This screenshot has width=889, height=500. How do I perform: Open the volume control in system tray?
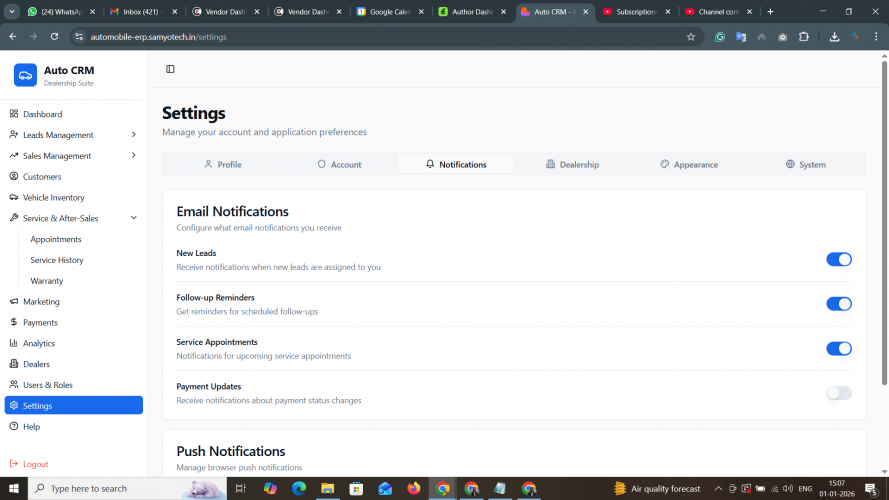point(788,488)
